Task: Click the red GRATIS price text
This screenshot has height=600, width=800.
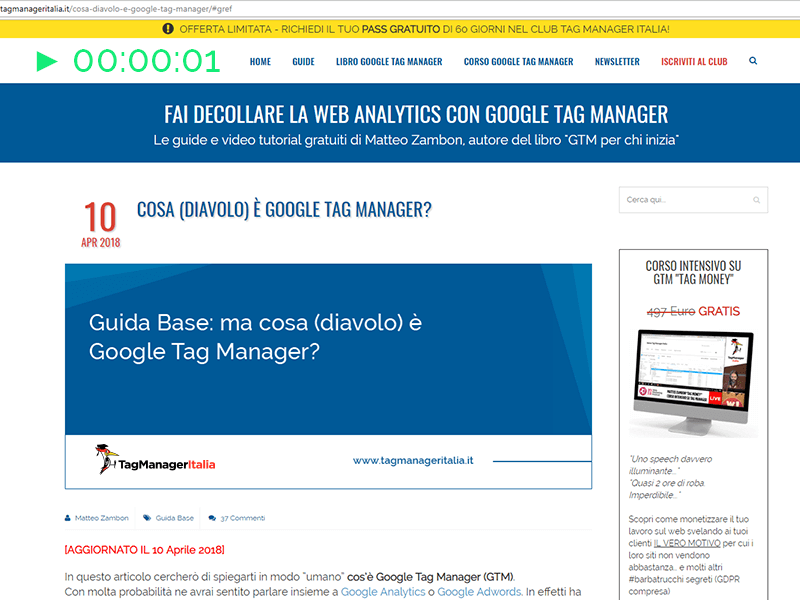Action: pos(719,311)
